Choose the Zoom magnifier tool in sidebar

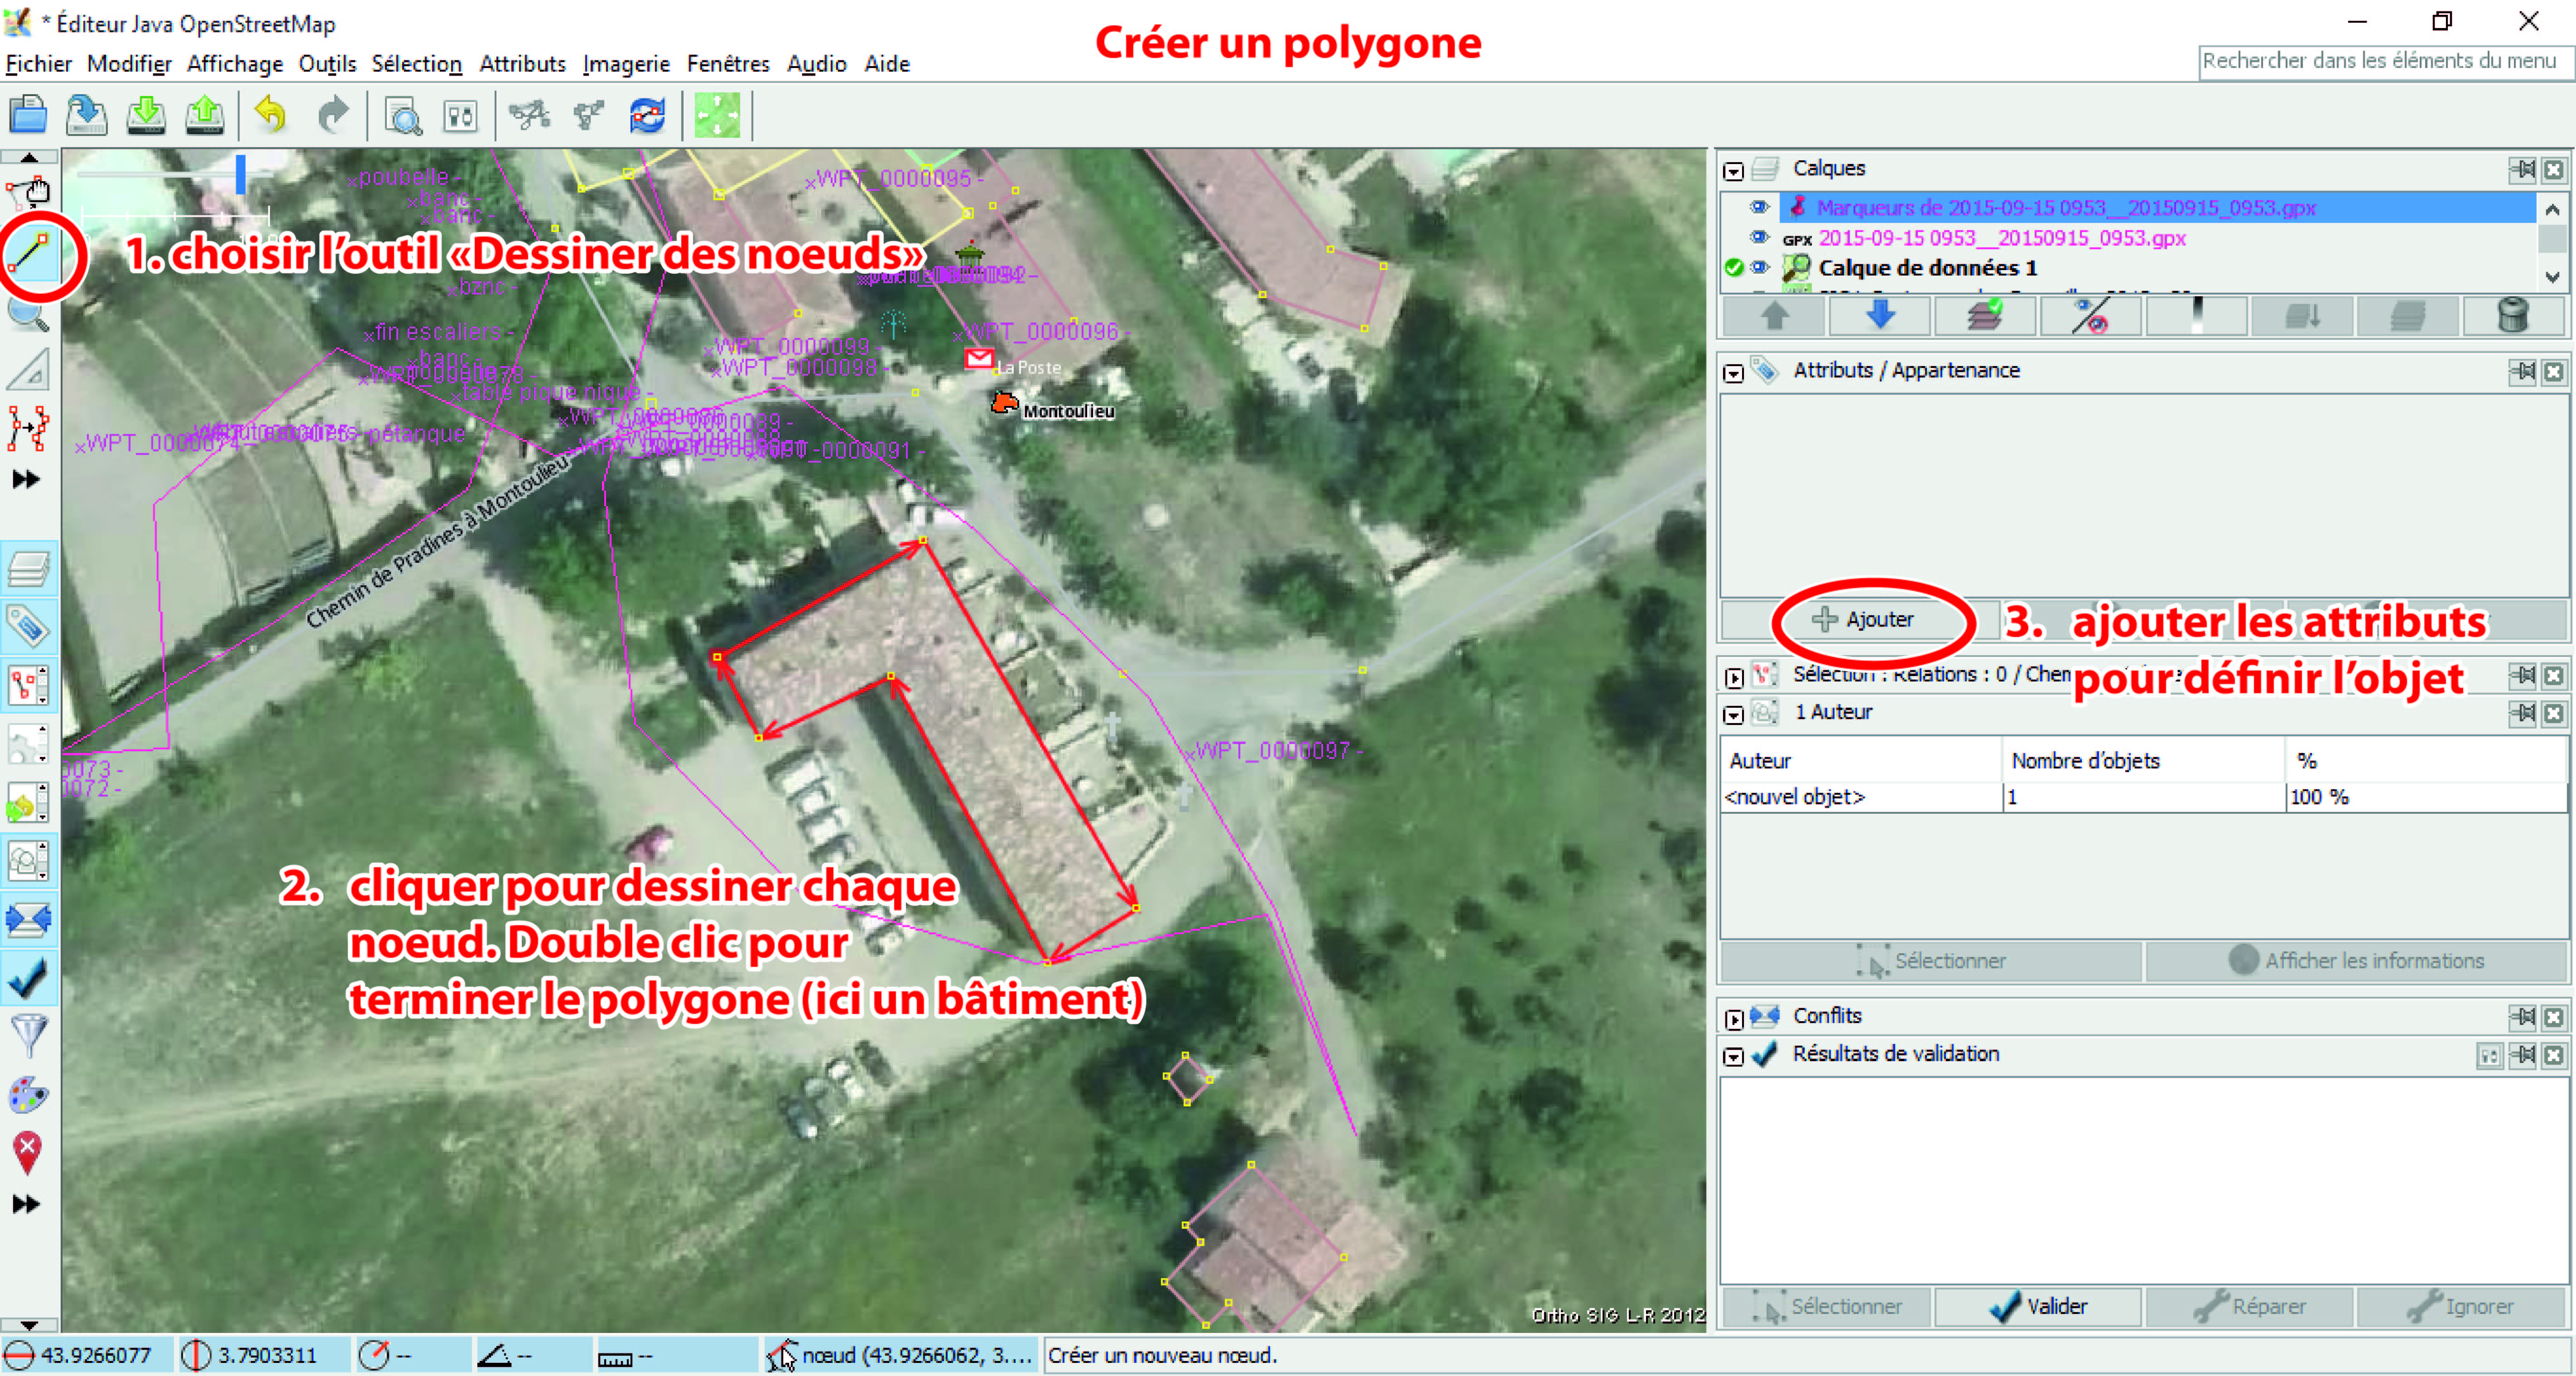(29, 315)
